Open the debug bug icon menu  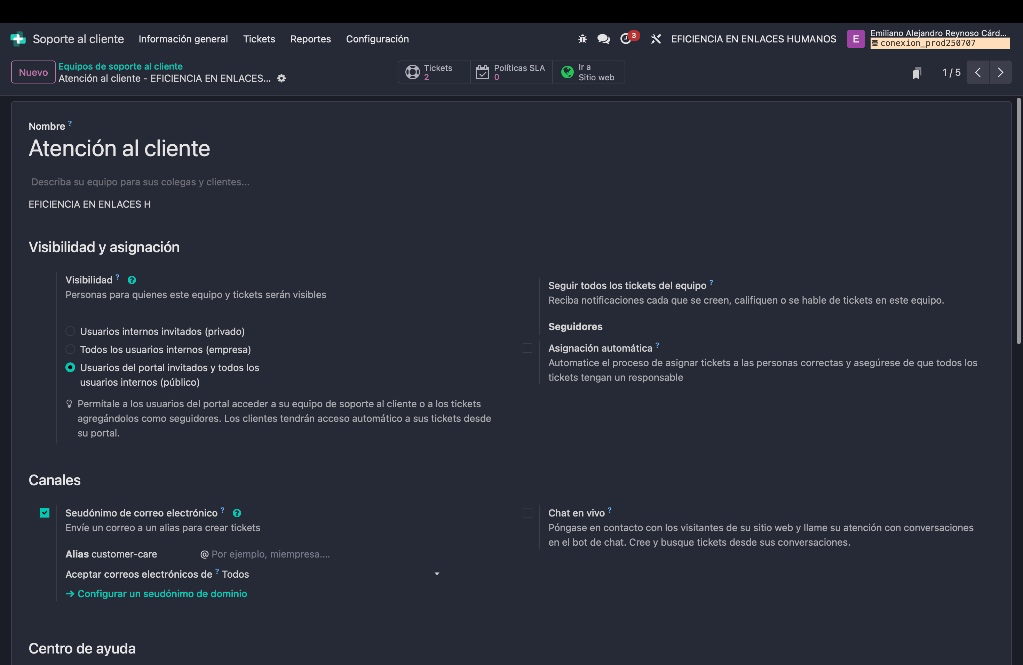pos(583,39)
